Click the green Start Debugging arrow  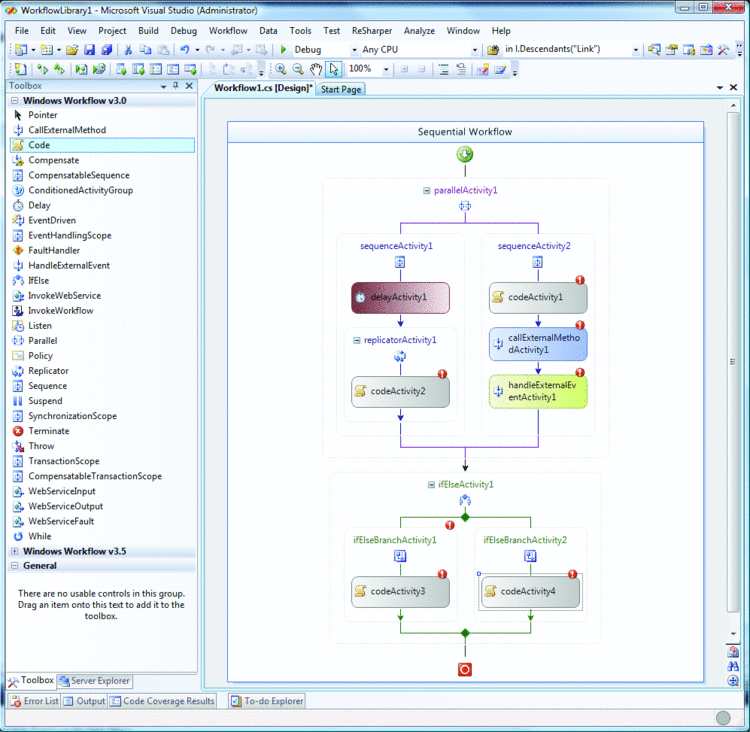pos(283,49)
